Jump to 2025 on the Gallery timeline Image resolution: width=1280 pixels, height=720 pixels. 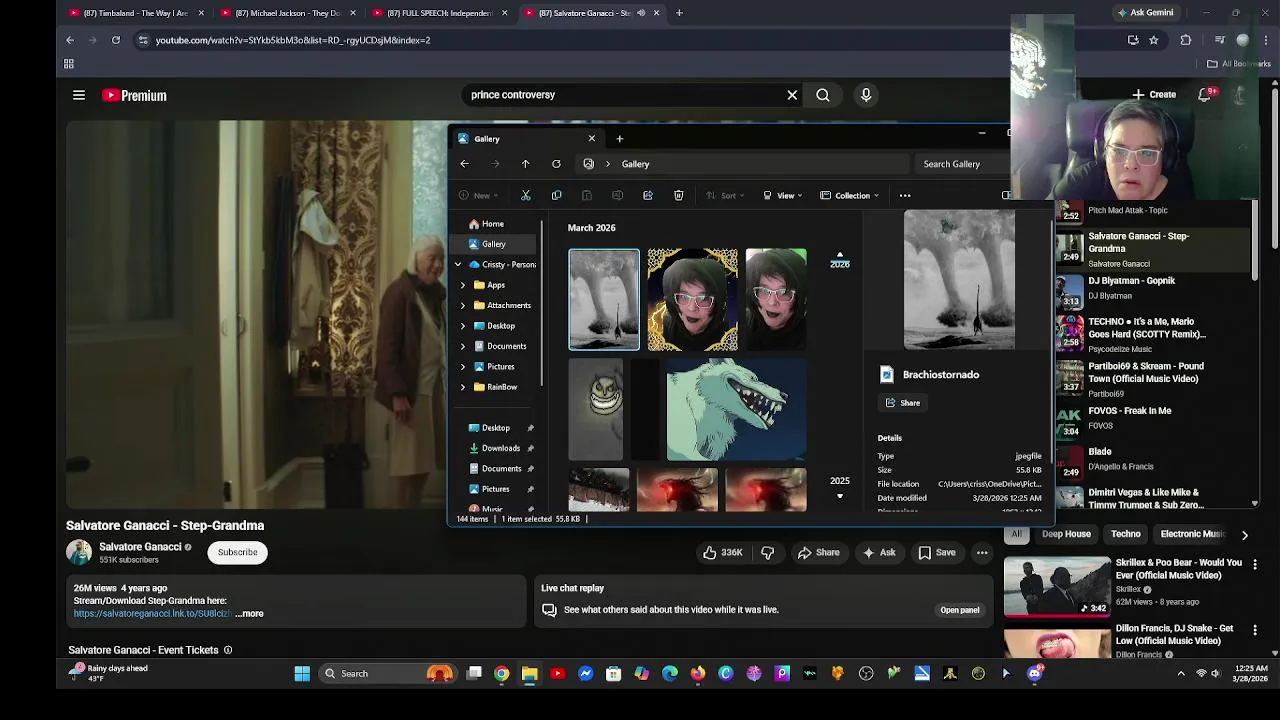(839, 481)
